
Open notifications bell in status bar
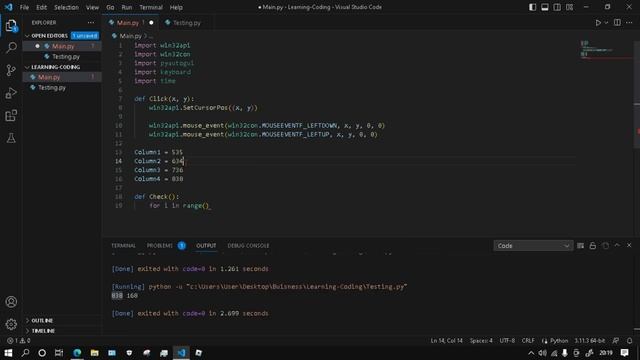point(629,341)
